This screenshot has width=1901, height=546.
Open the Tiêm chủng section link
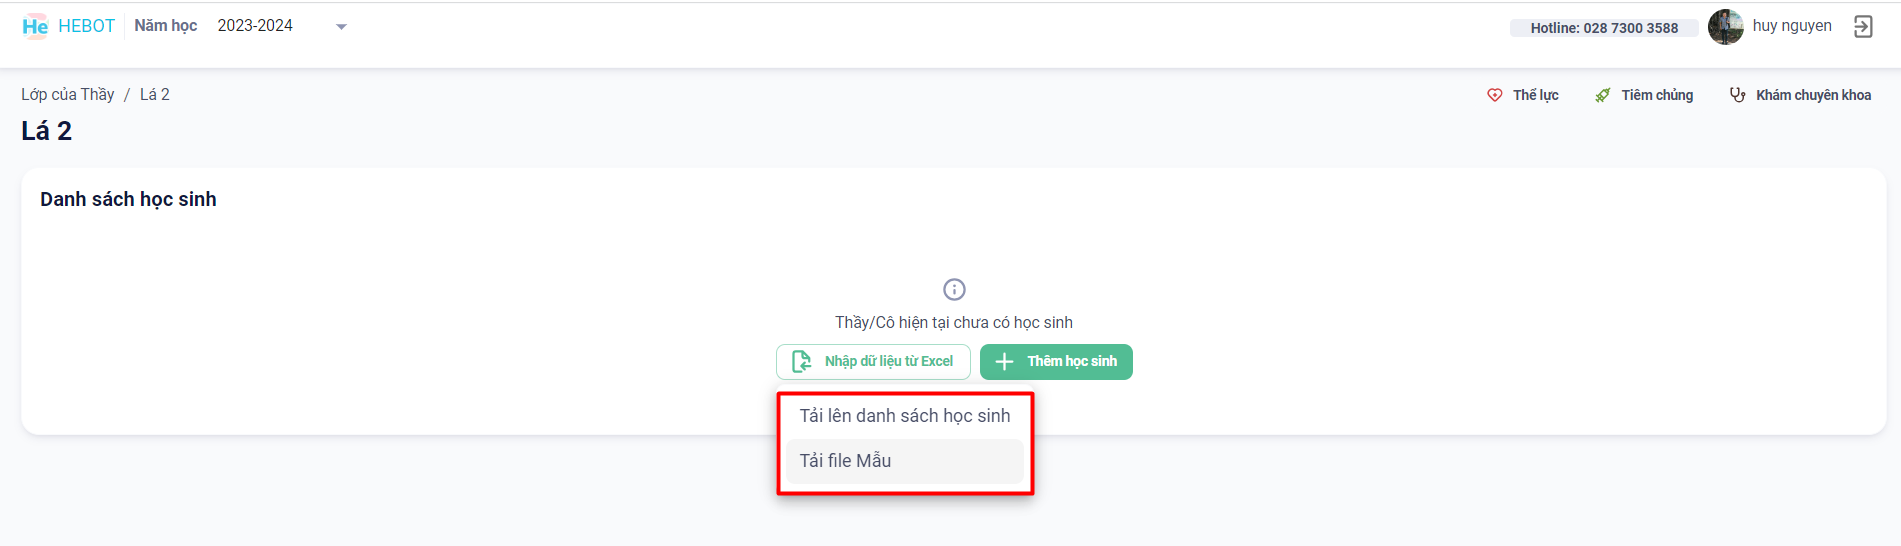coord(1657,95)
